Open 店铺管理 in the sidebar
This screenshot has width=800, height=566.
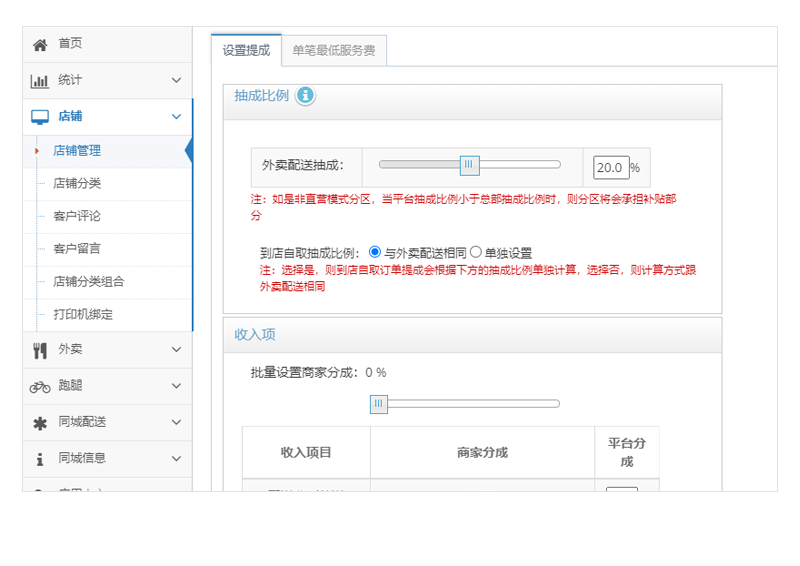pos(107,151)
